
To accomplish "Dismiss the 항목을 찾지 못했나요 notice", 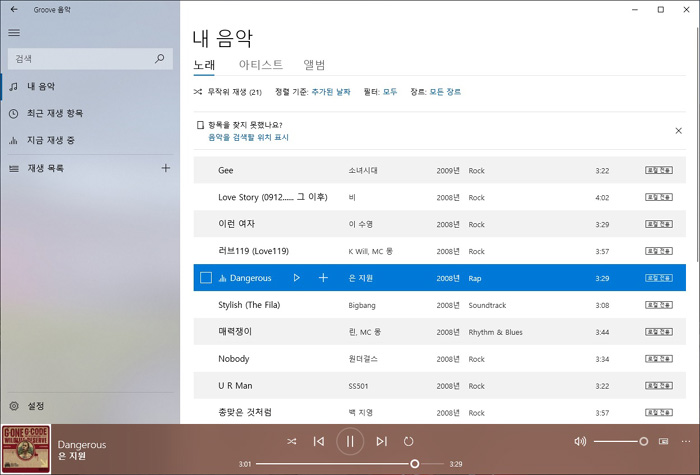I will tap(679, 131).
